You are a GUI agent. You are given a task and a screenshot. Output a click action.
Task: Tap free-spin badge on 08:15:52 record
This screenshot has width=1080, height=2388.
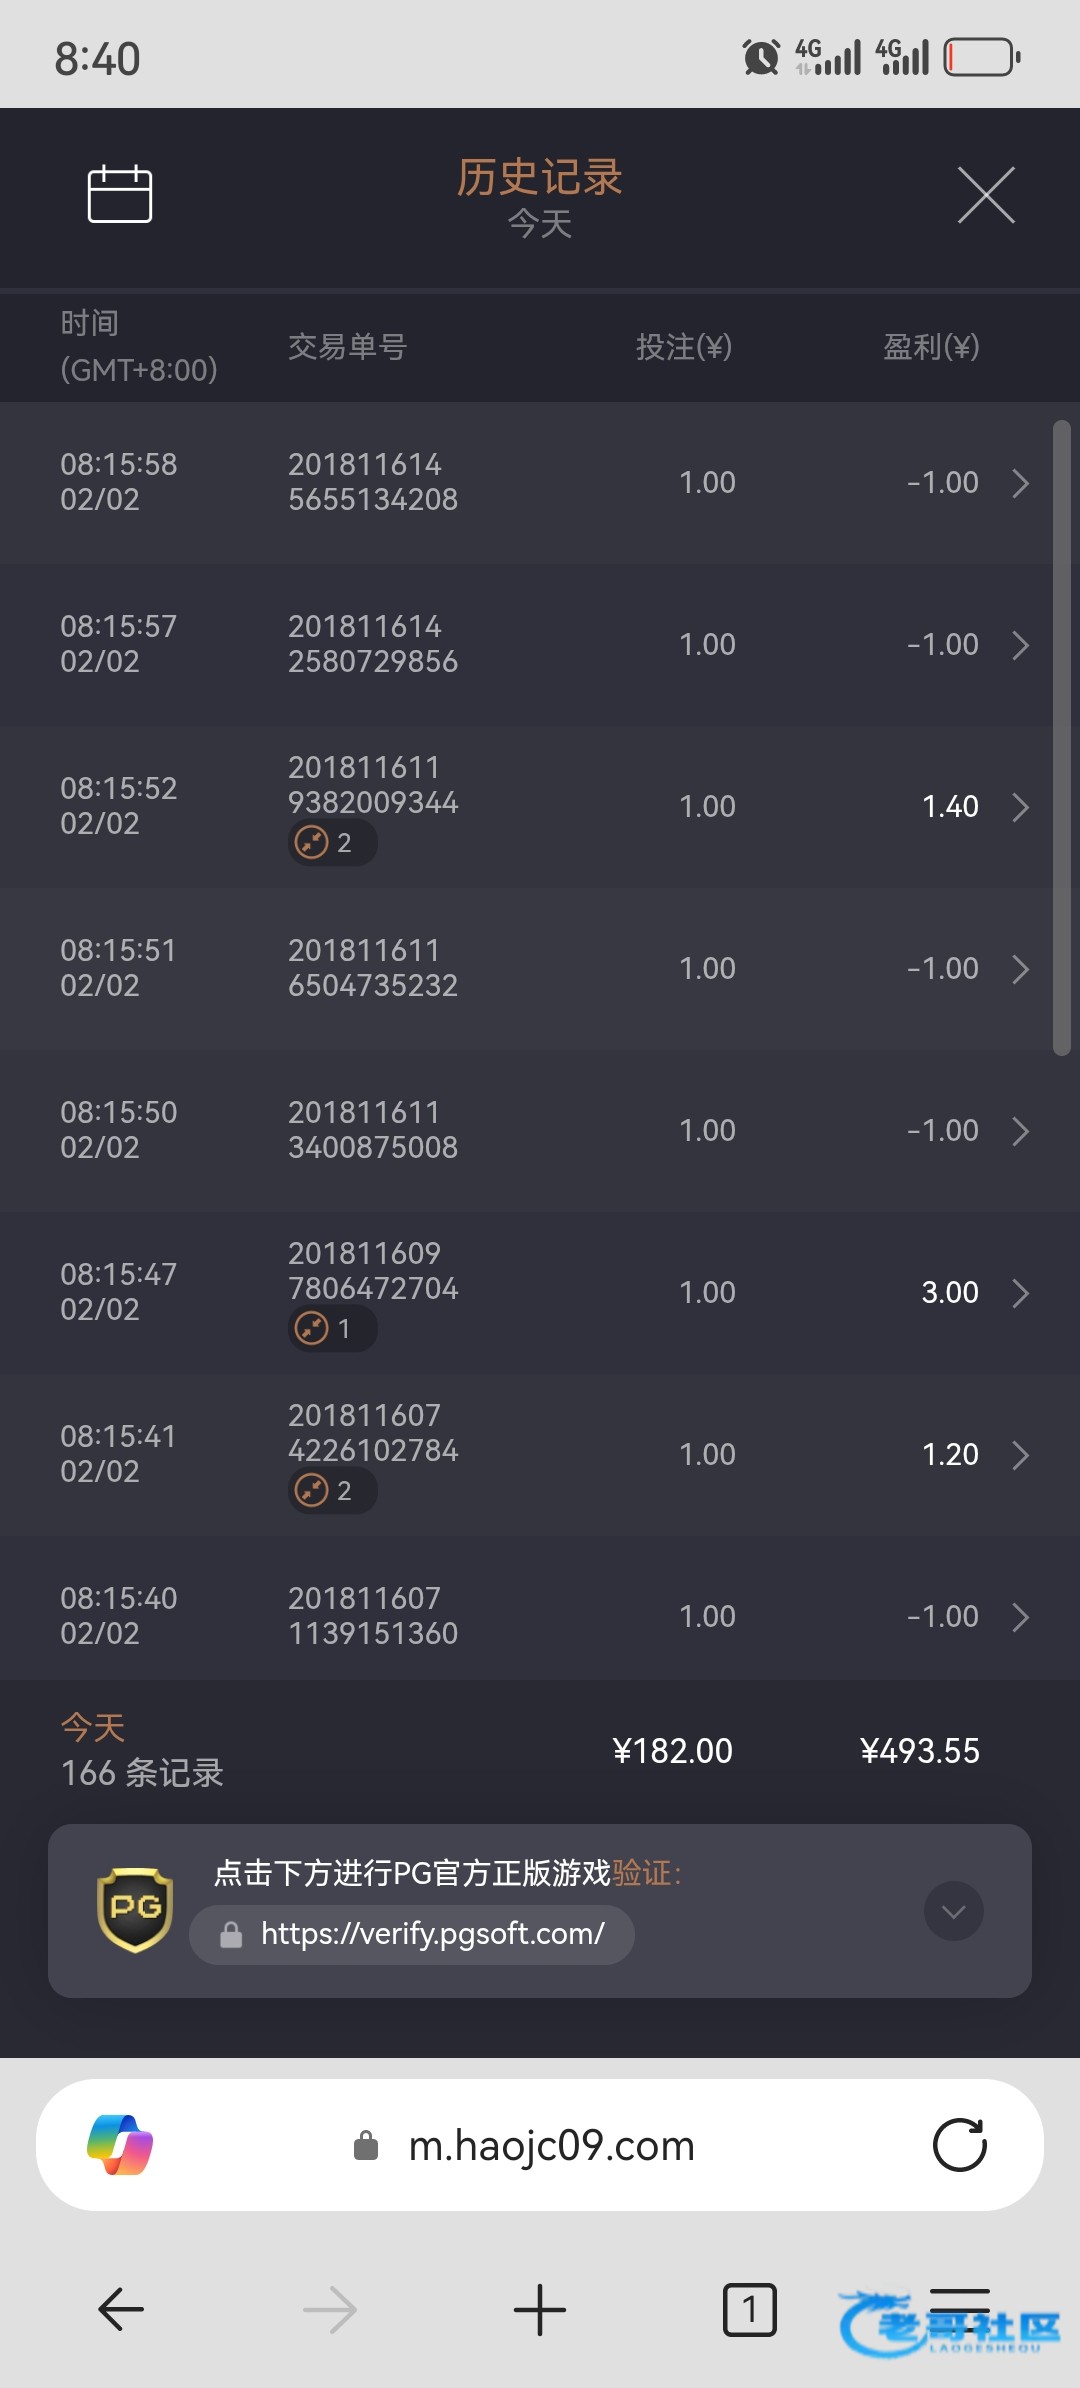pyautogui.click(x=332, y=843)
